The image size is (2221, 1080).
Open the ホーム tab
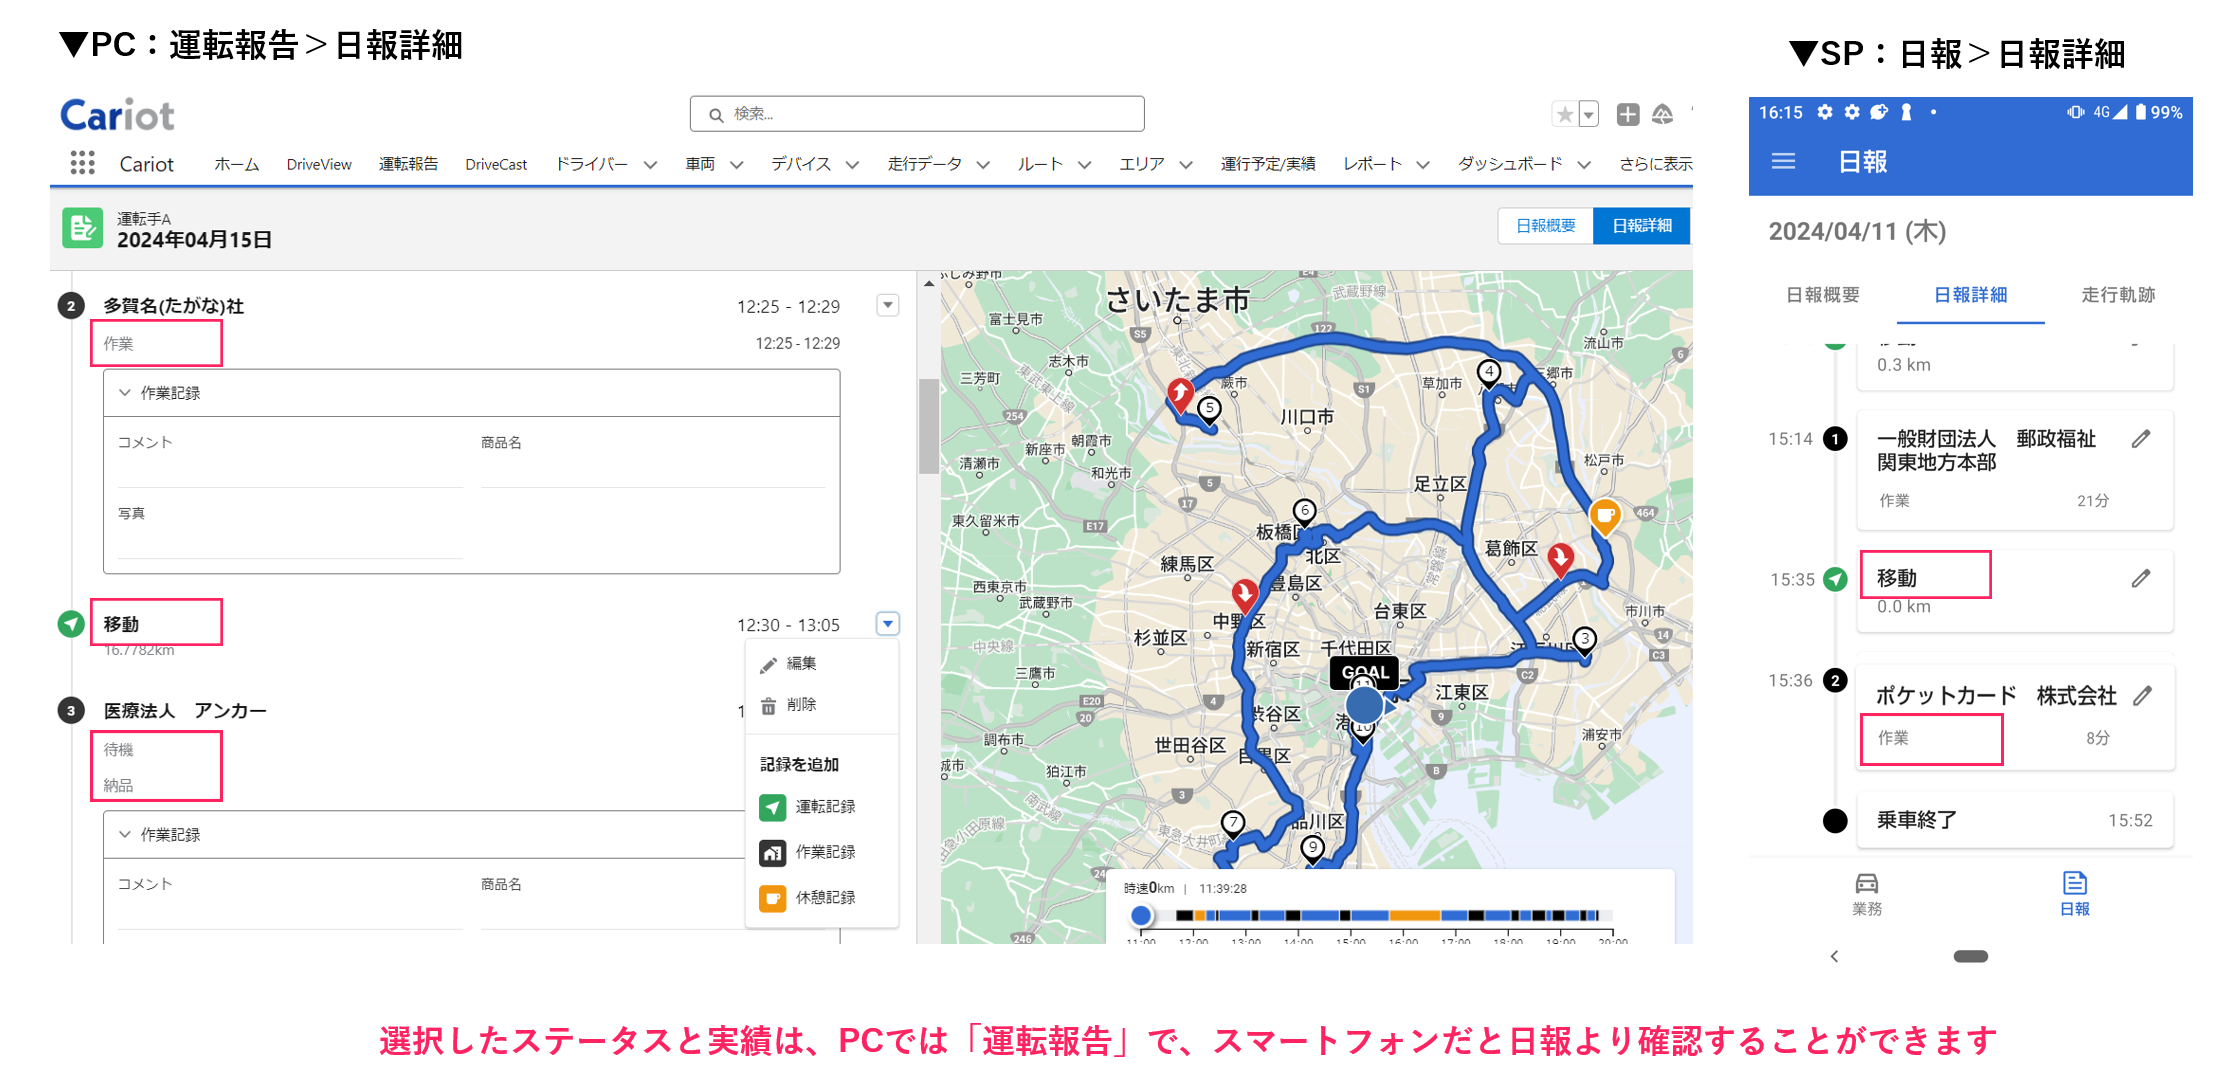coord(237,164)
